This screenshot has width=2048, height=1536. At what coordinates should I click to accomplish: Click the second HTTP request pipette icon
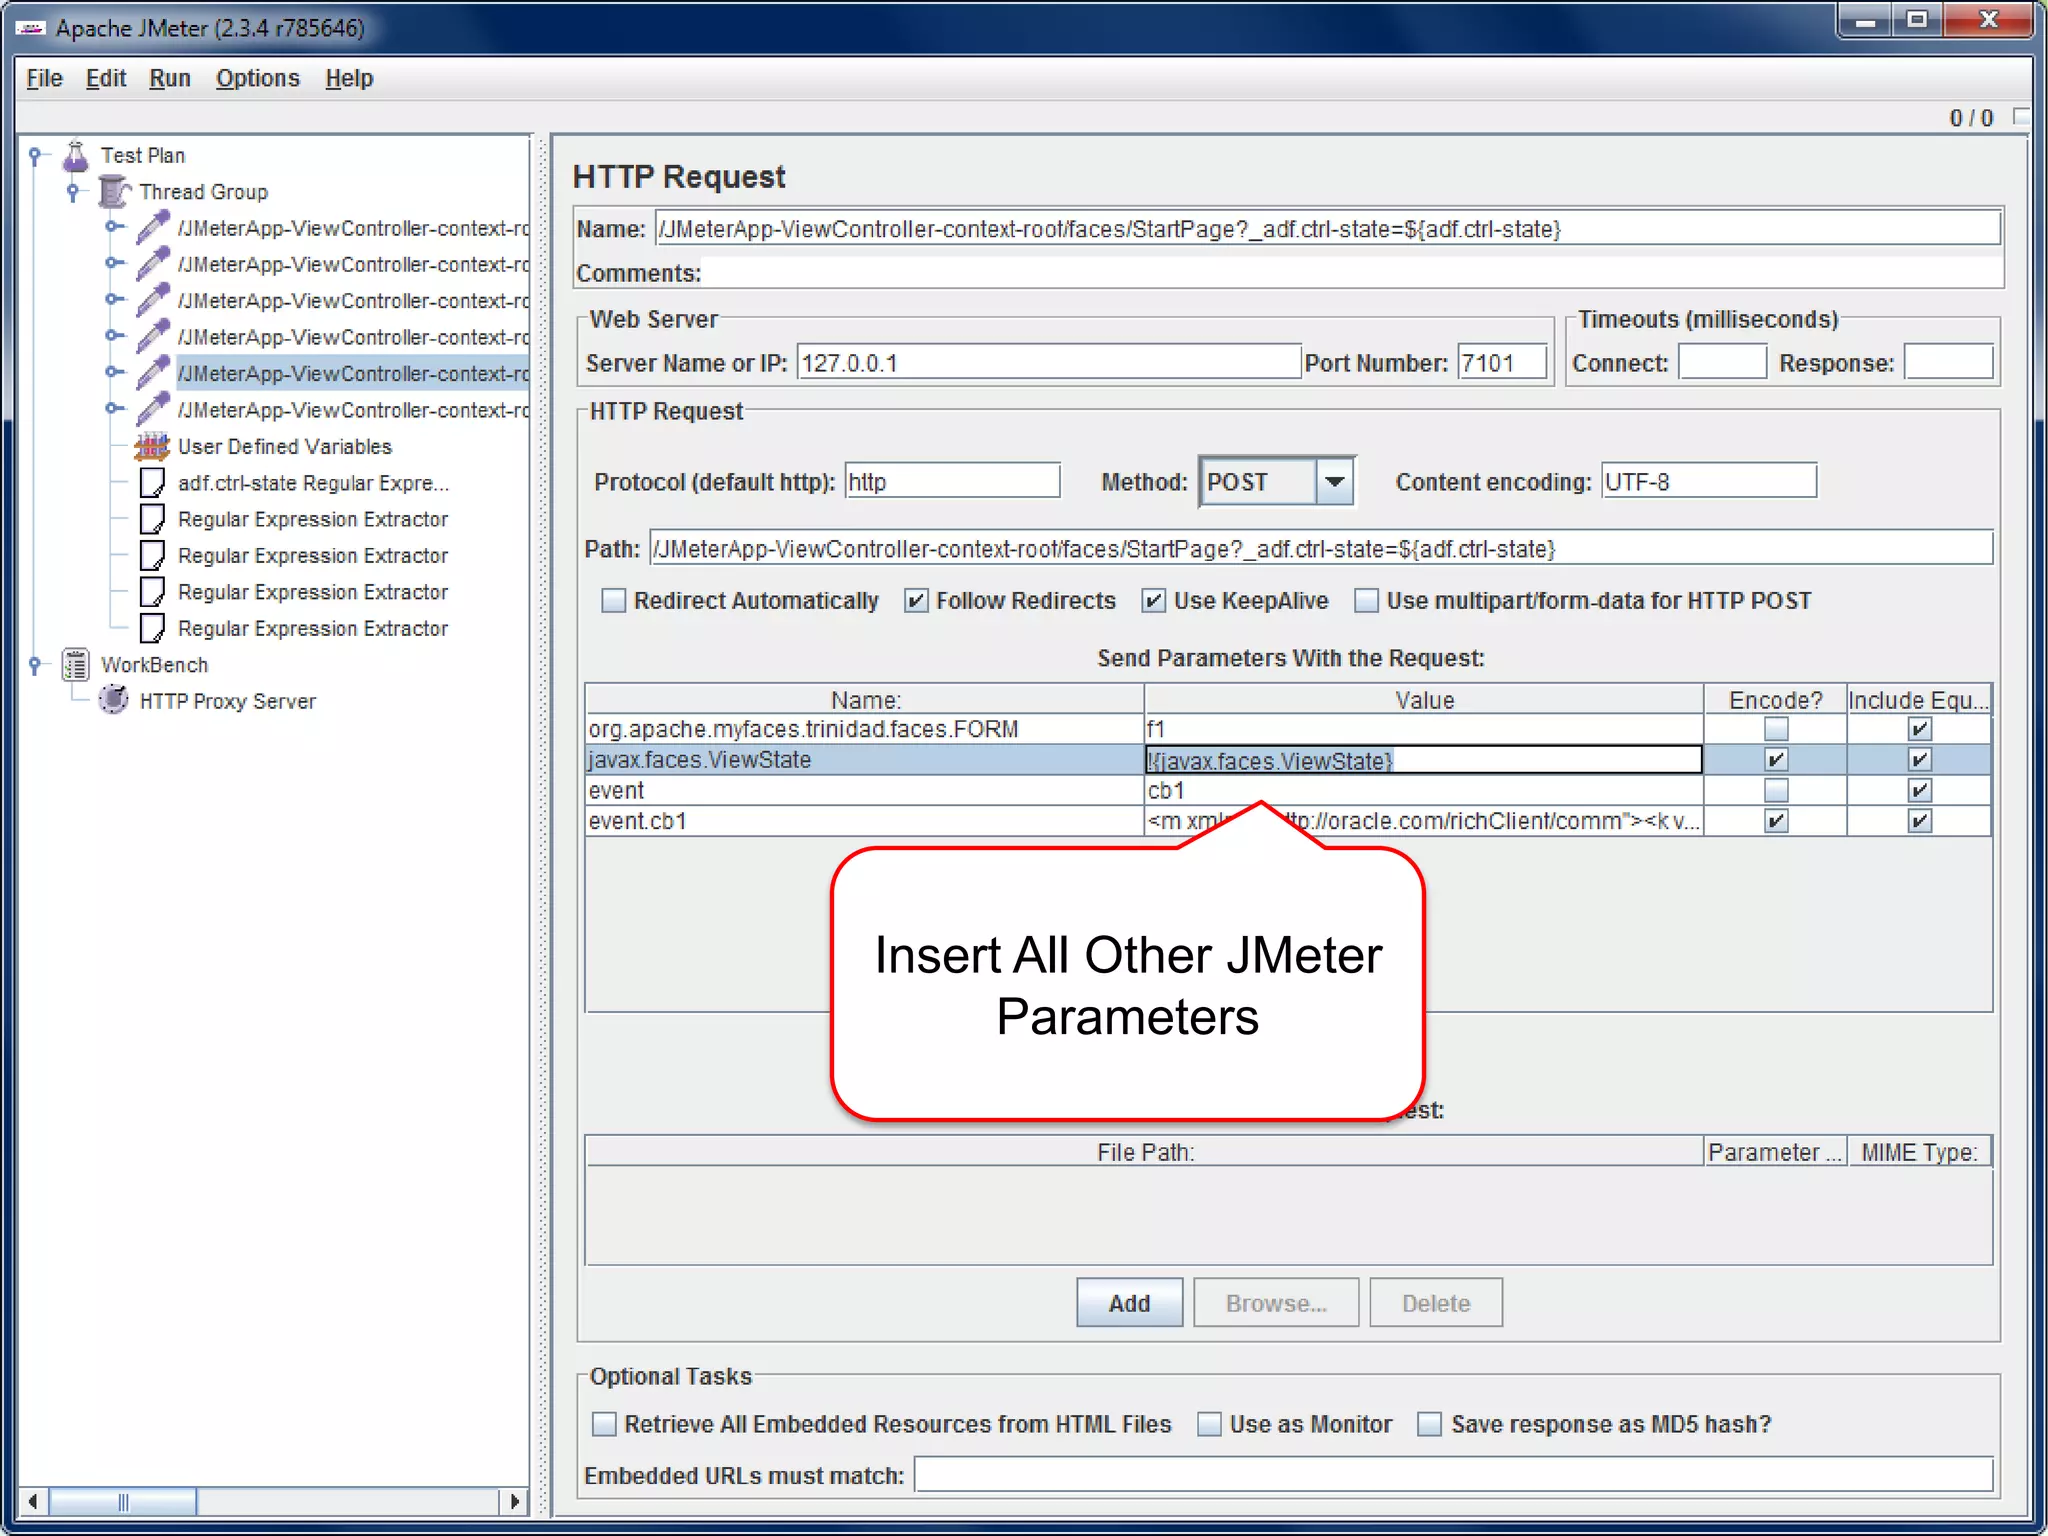(x=152, y=264)
